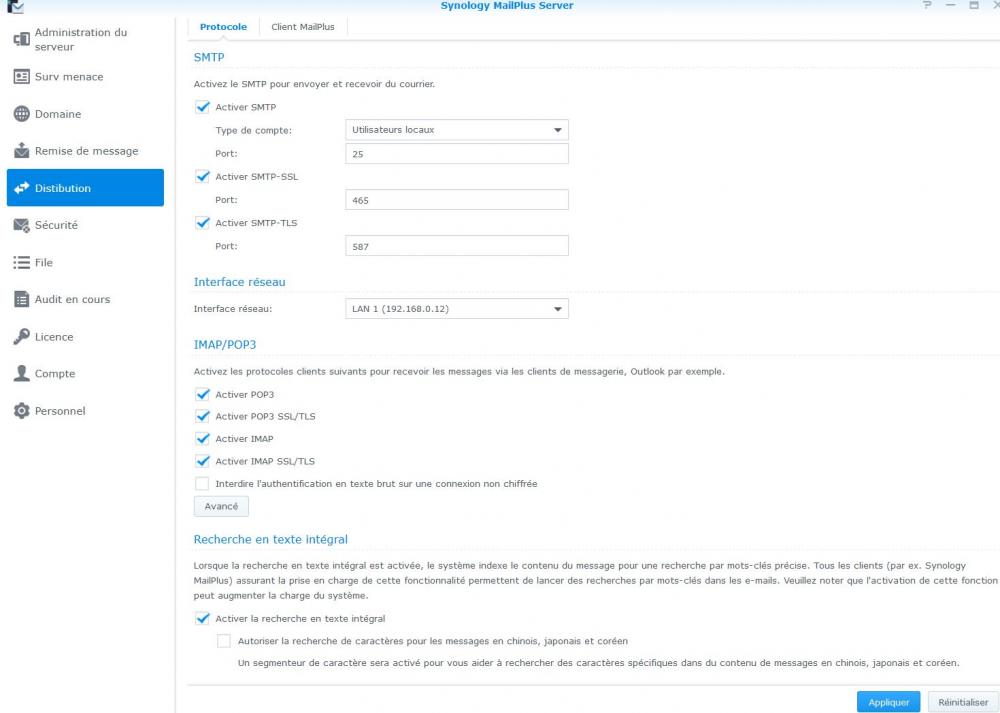
Task: Uncheck Activer POP3 SSL/TLS
Action: click(x=202, y=416)
